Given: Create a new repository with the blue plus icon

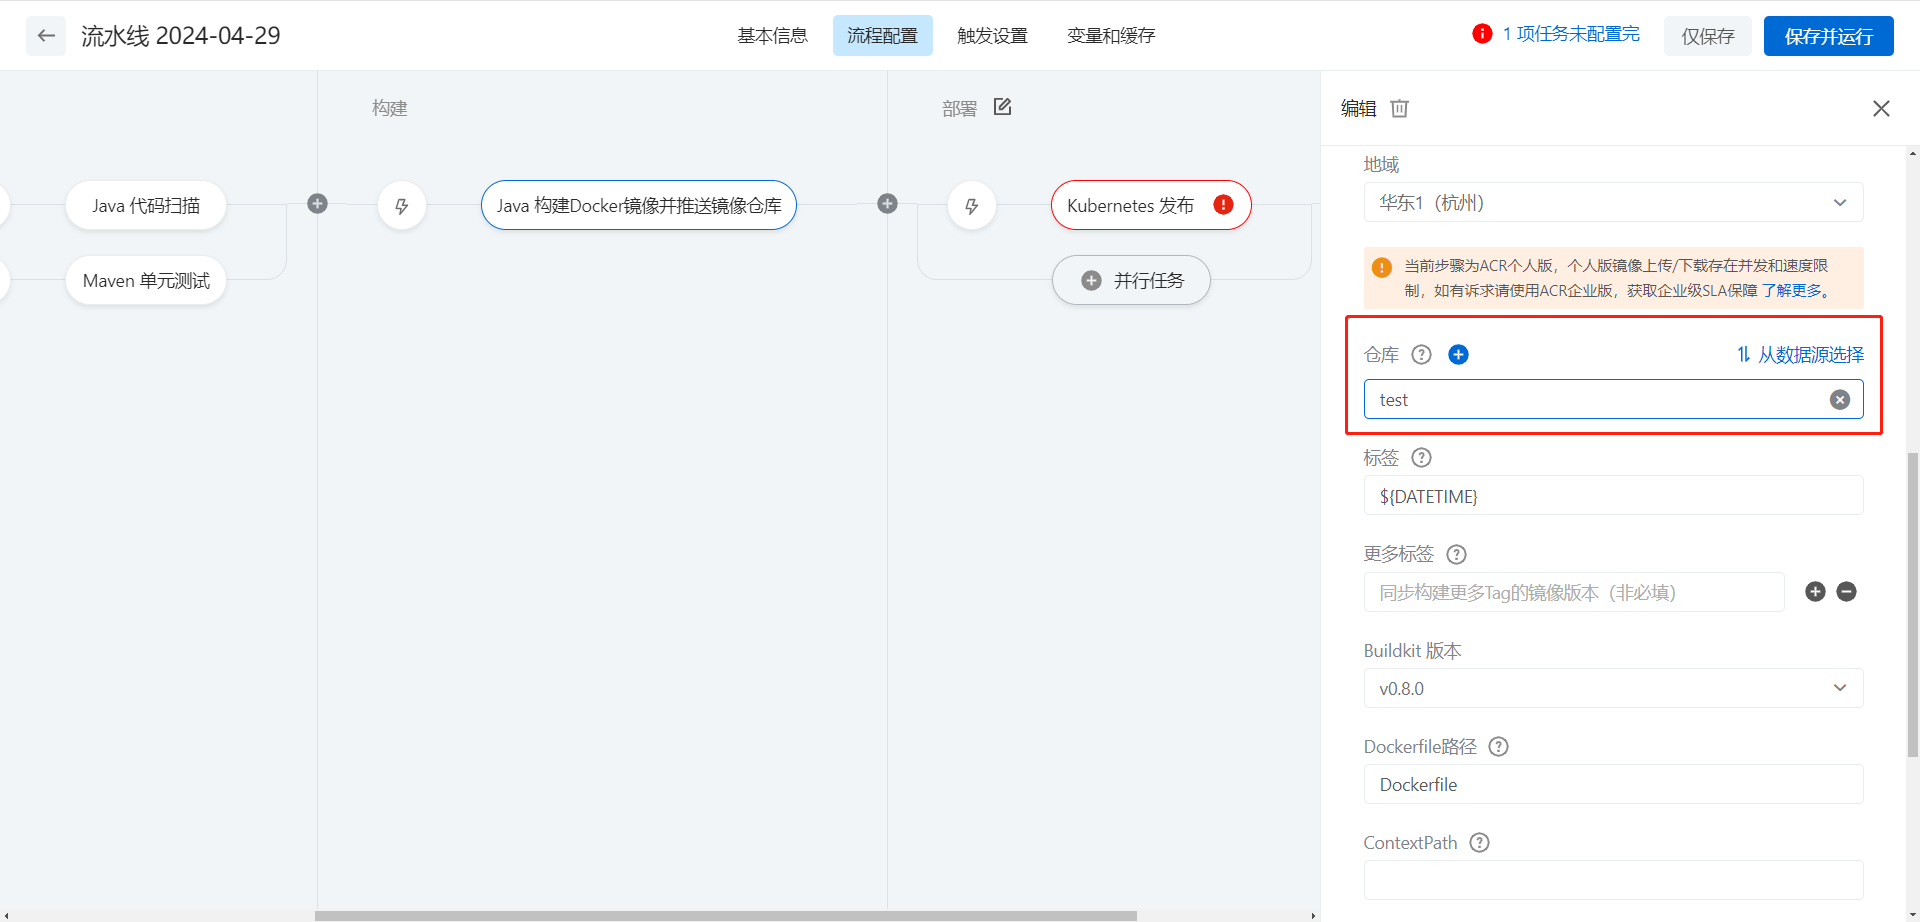Looking at the screenshot, I should pyautogui.click(x=1458, y=354).
